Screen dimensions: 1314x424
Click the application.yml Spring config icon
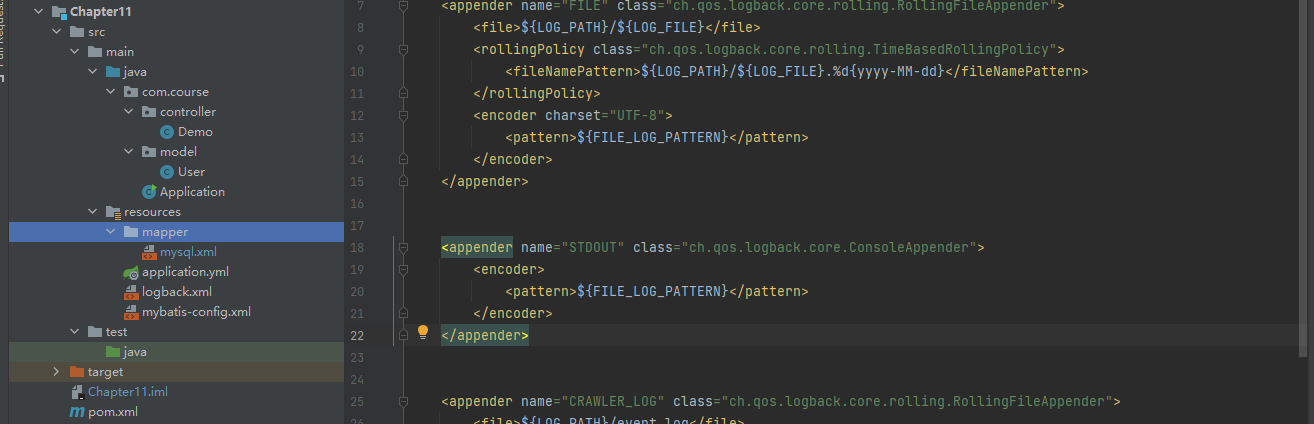point(131,272)
